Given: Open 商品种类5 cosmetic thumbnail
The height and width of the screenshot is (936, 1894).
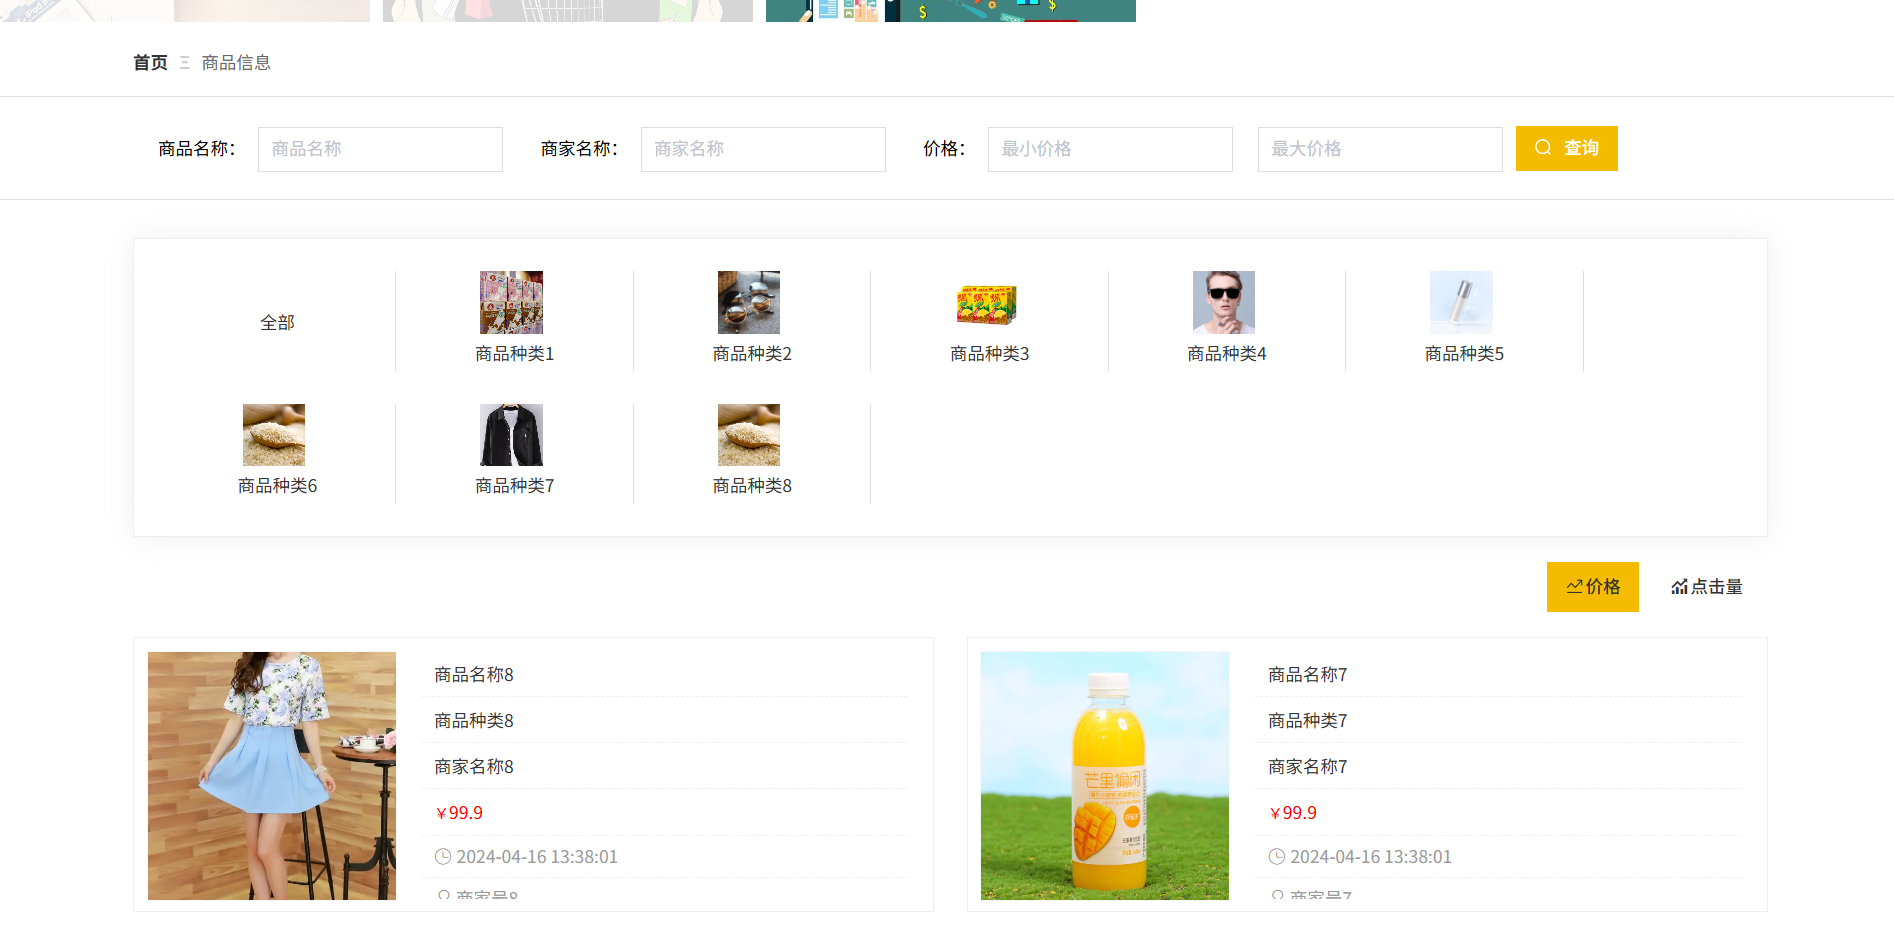Looking at the screenshot, I should pos(1461,302).
